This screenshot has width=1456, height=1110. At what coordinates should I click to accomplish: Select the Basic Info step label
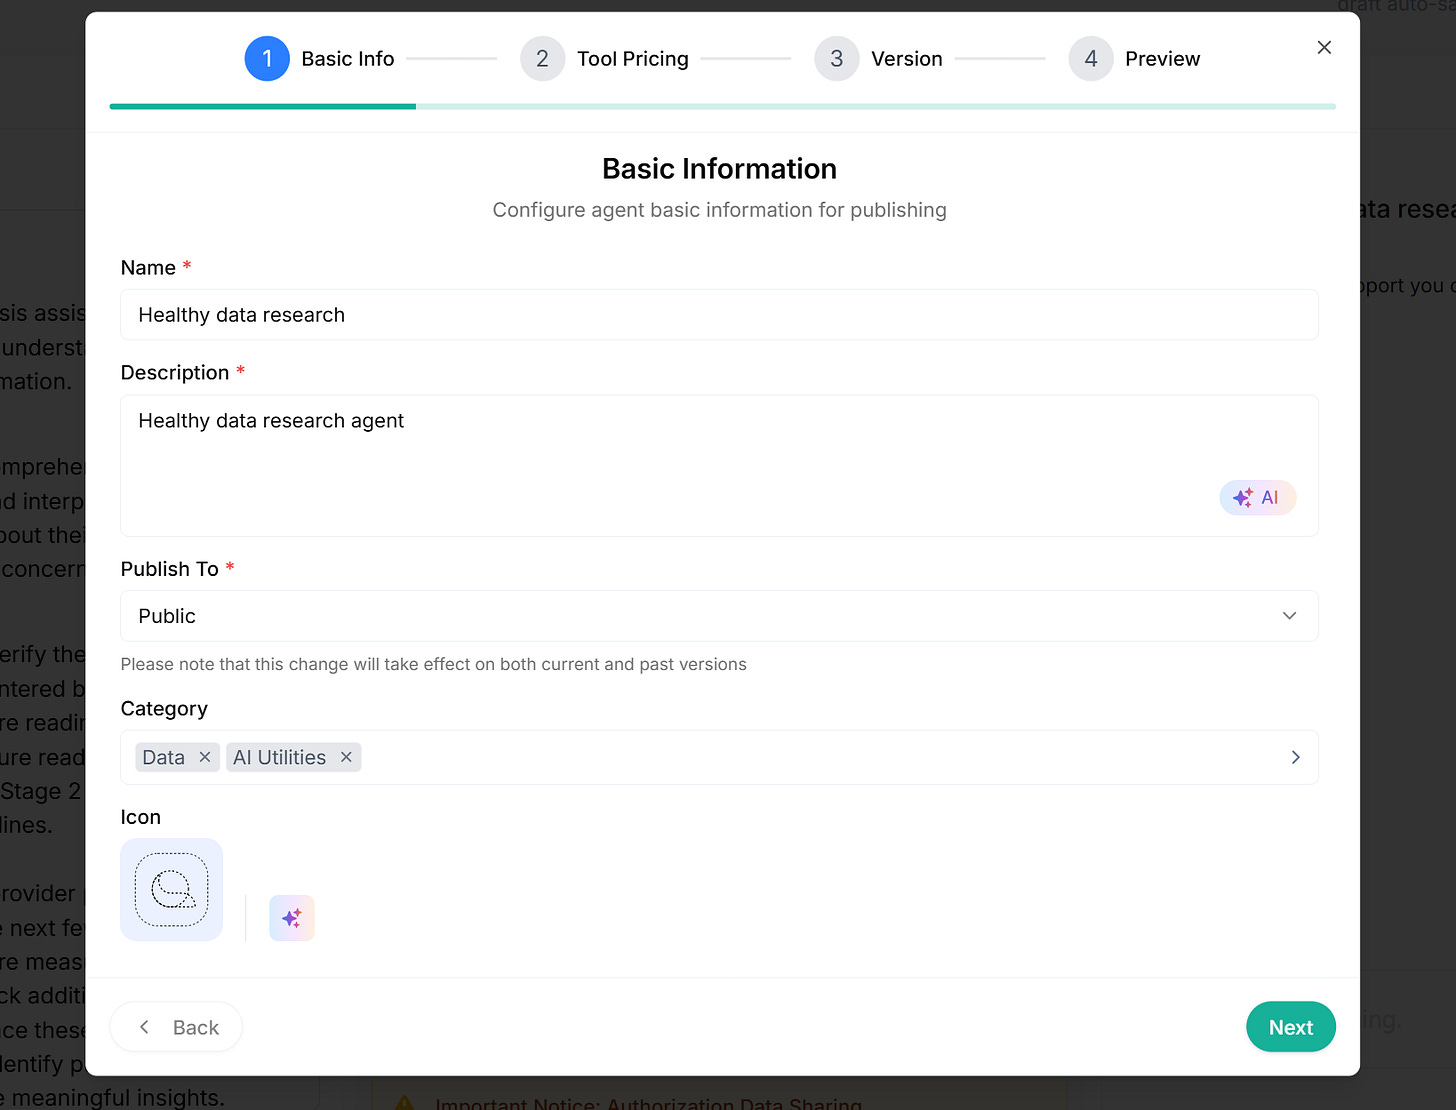tap(348, 59)
